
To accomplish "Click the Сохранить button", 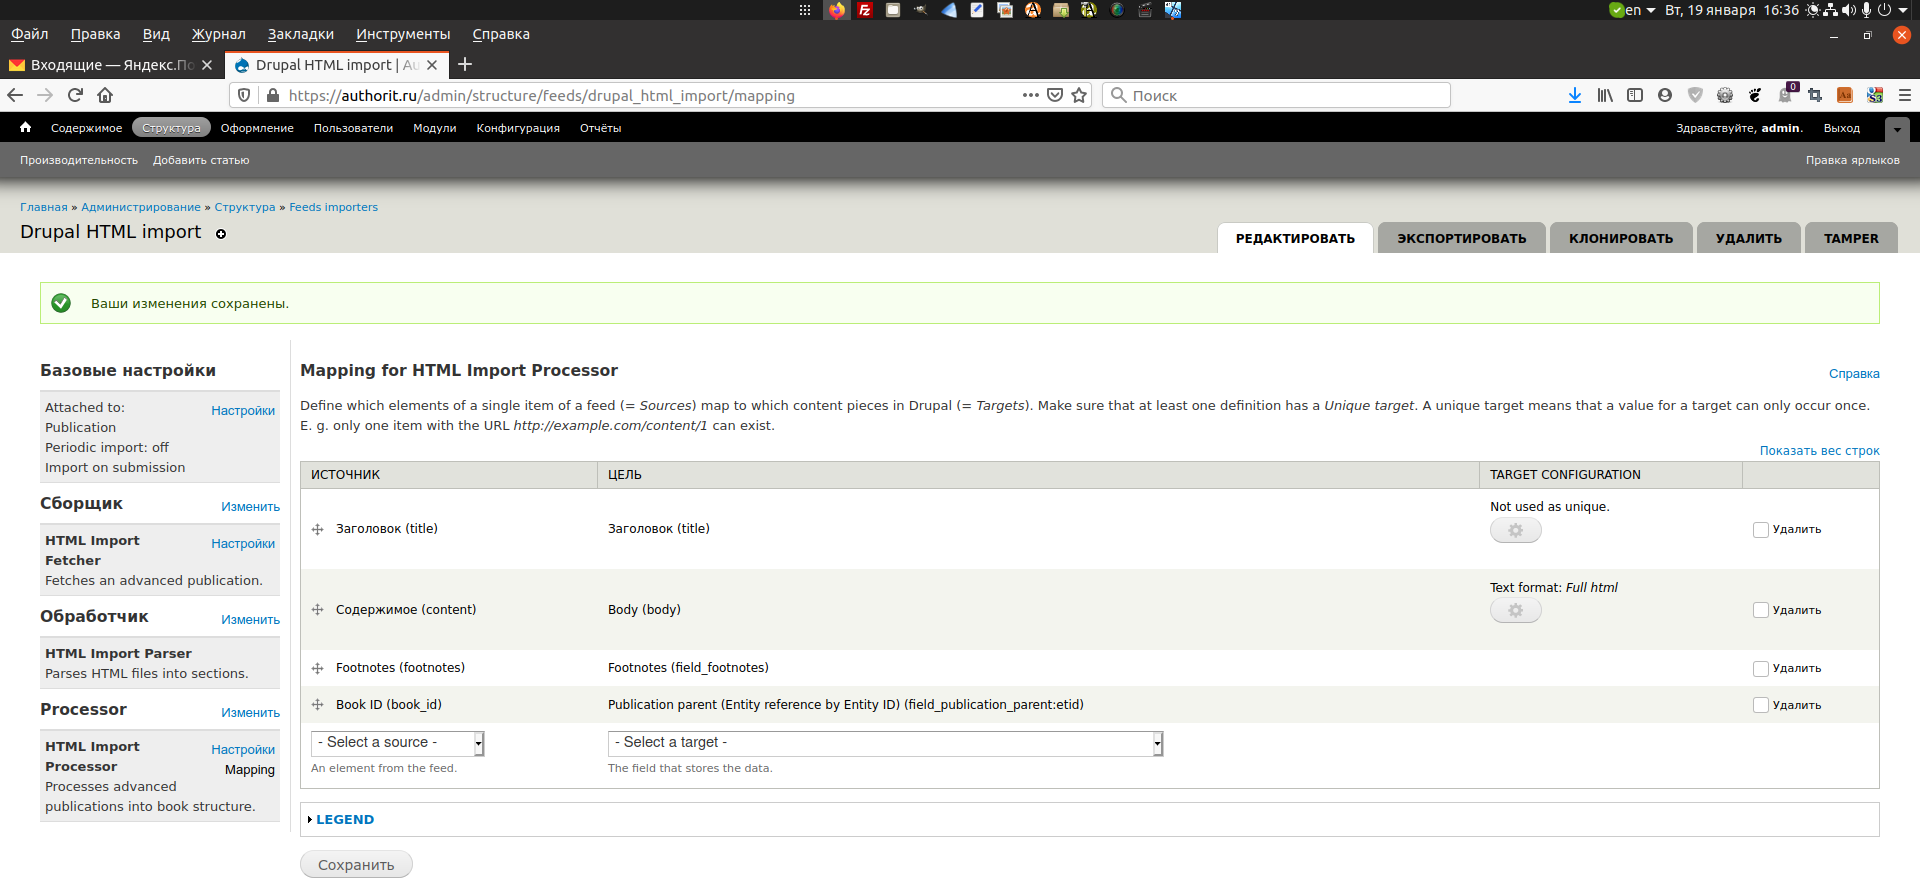I will pos(356,865).
